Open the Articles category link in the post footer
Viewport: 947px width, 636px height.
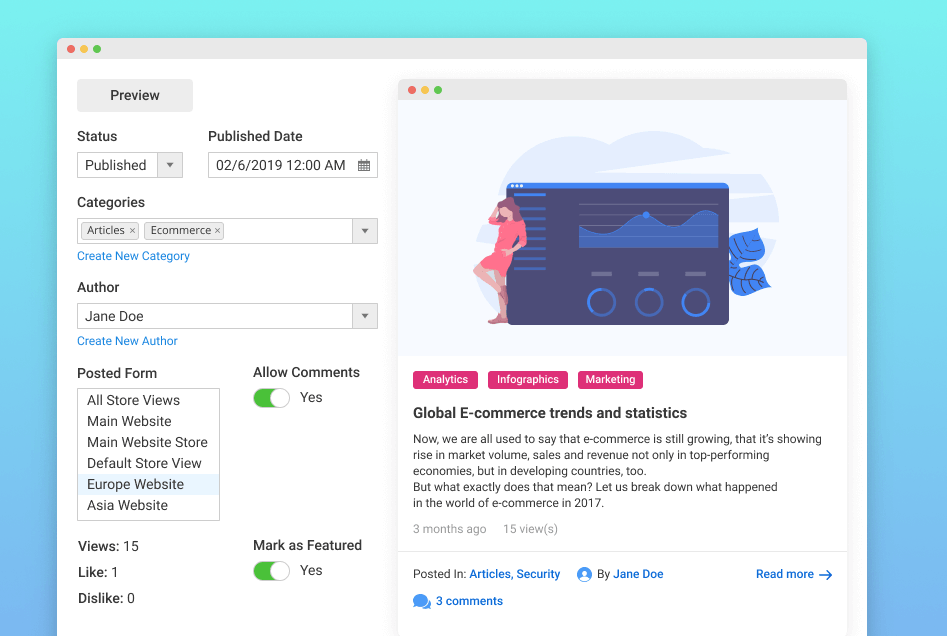pyautogui.click(x=491, y=574)
